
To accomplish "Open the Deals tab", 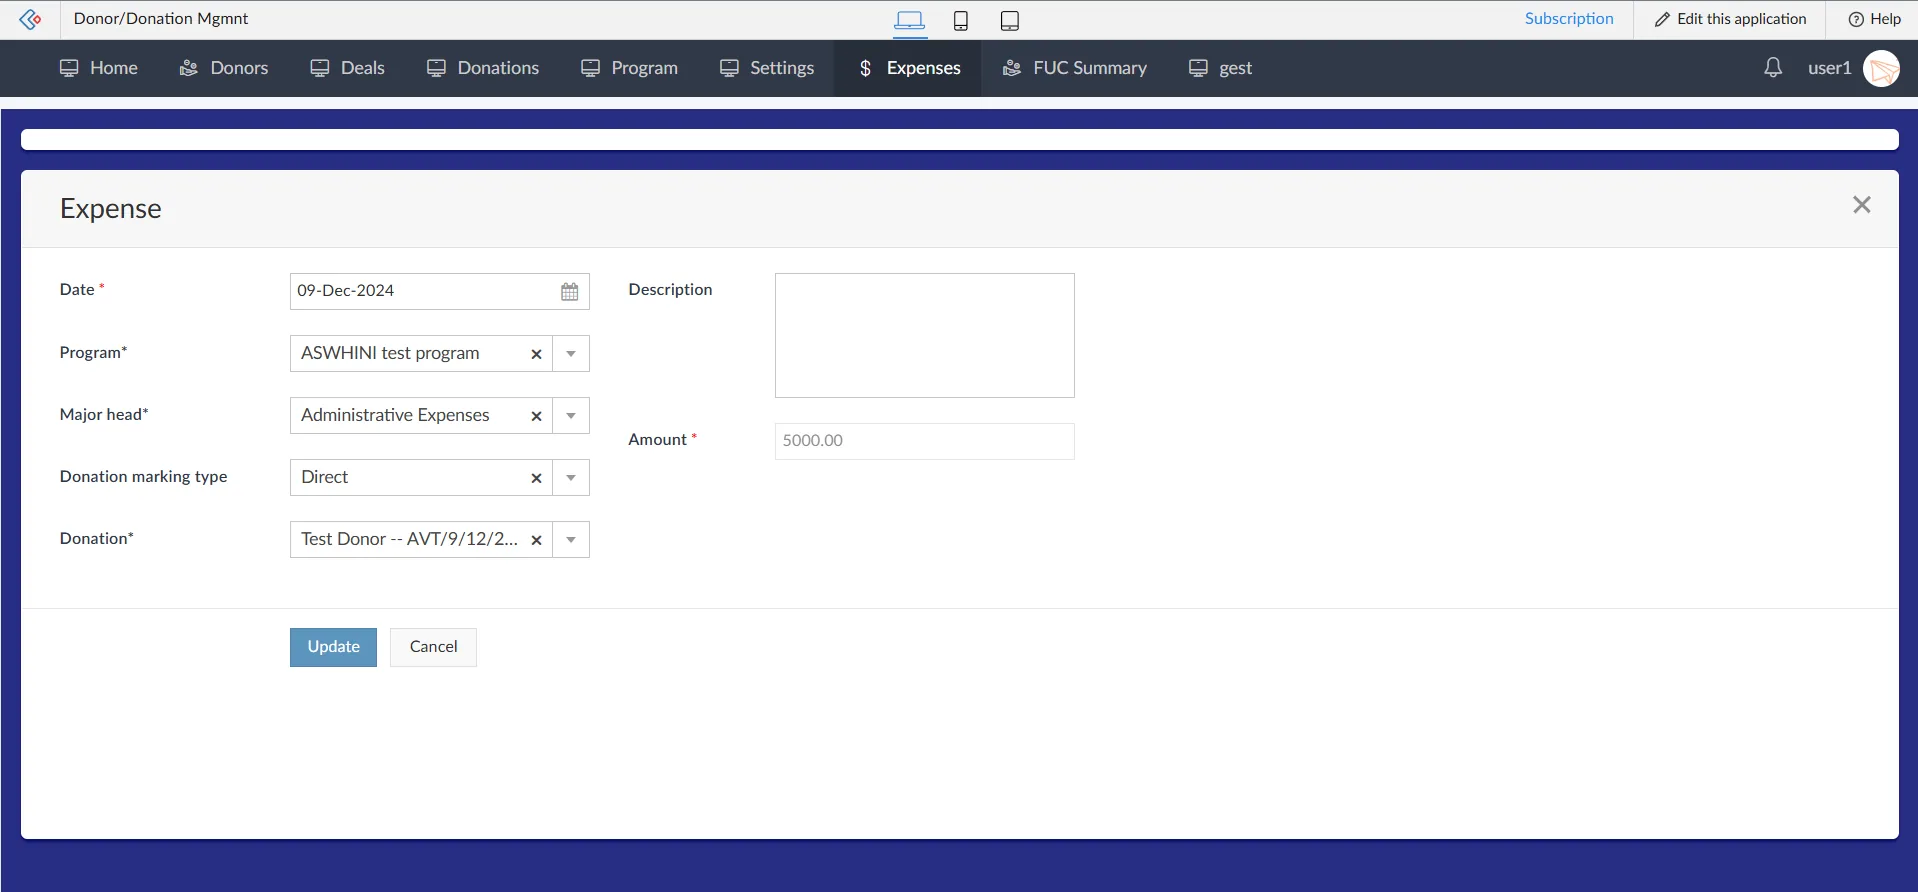I will [347, 68].
